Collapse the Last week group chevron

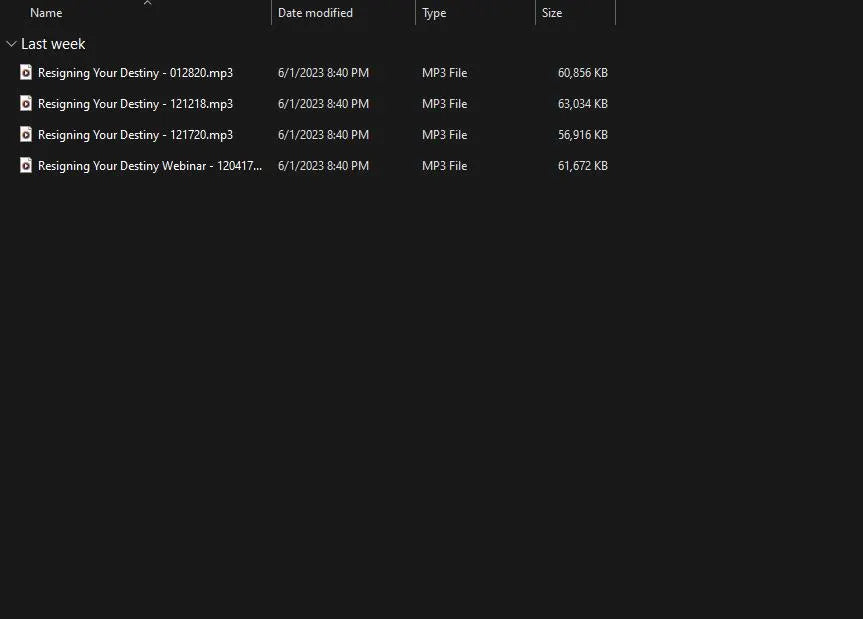pyautogui.click(x=11, y=44)
